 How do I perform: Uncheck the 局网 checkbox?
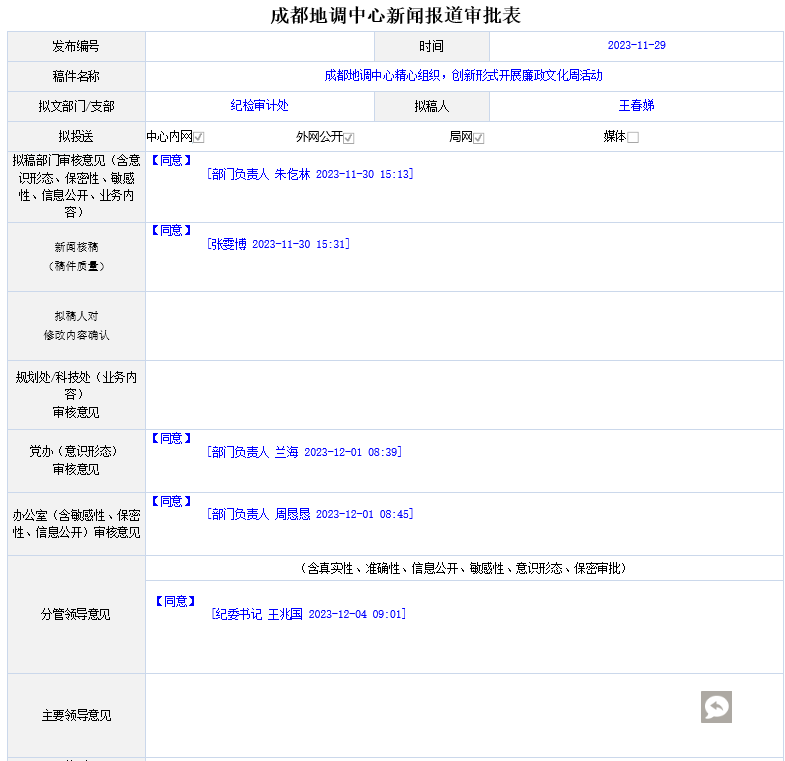pyautogui.click(x=479, y=138)
